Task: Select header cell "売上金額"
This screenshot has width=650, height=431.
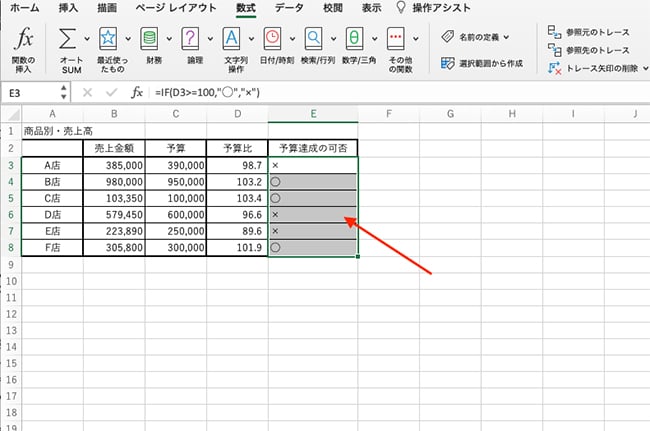Action: [114, 148]
